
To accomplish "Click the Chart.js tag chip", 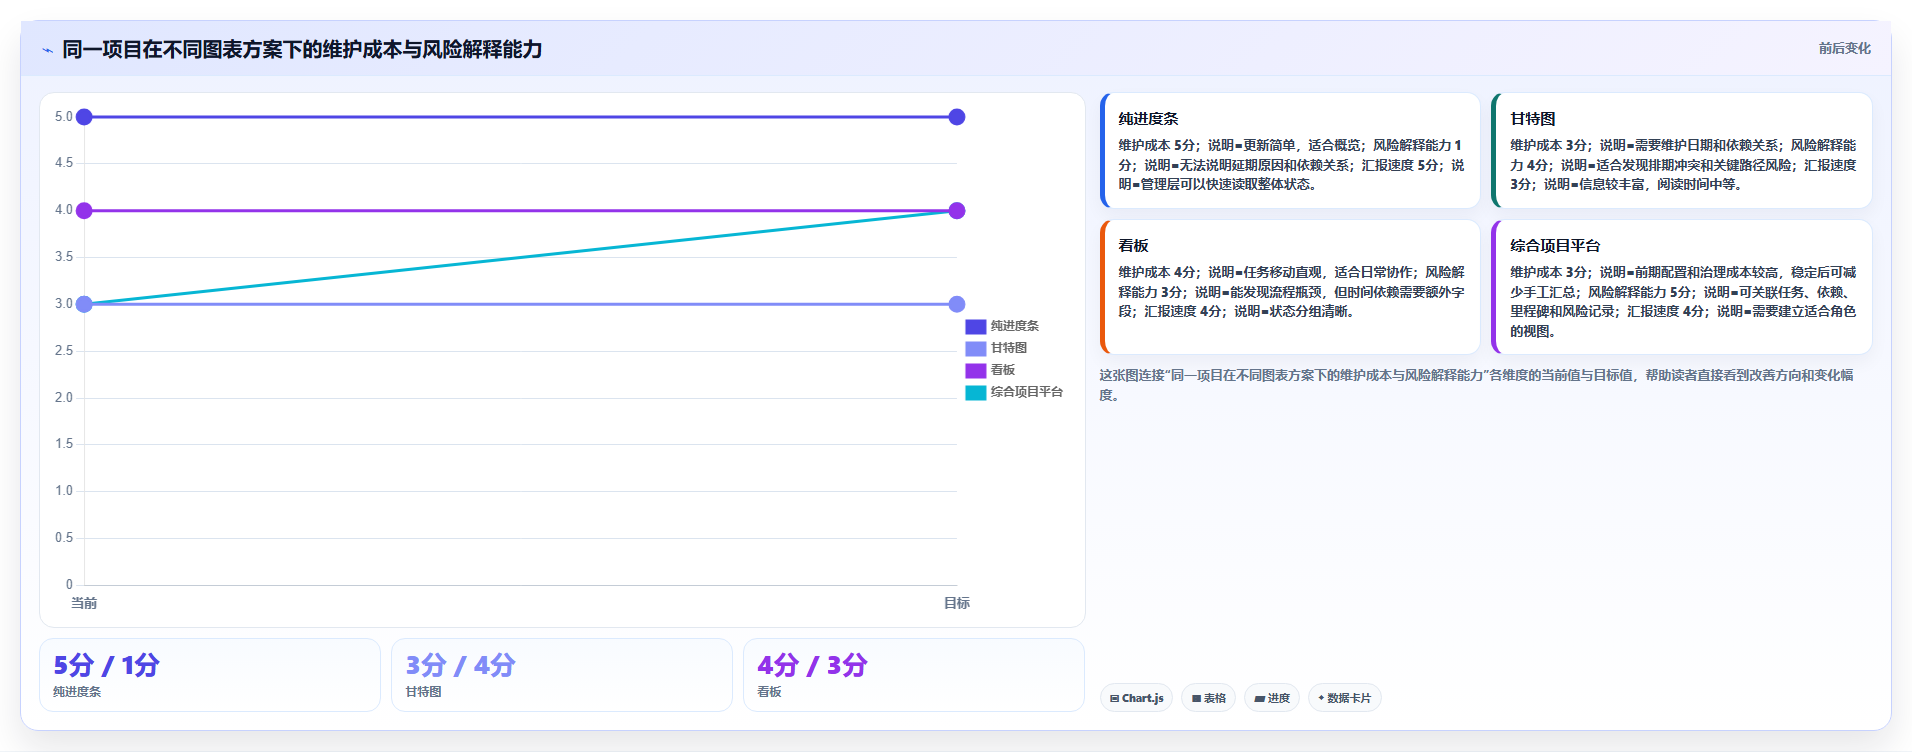I will pyautogui.click(x=1136, y=698).
